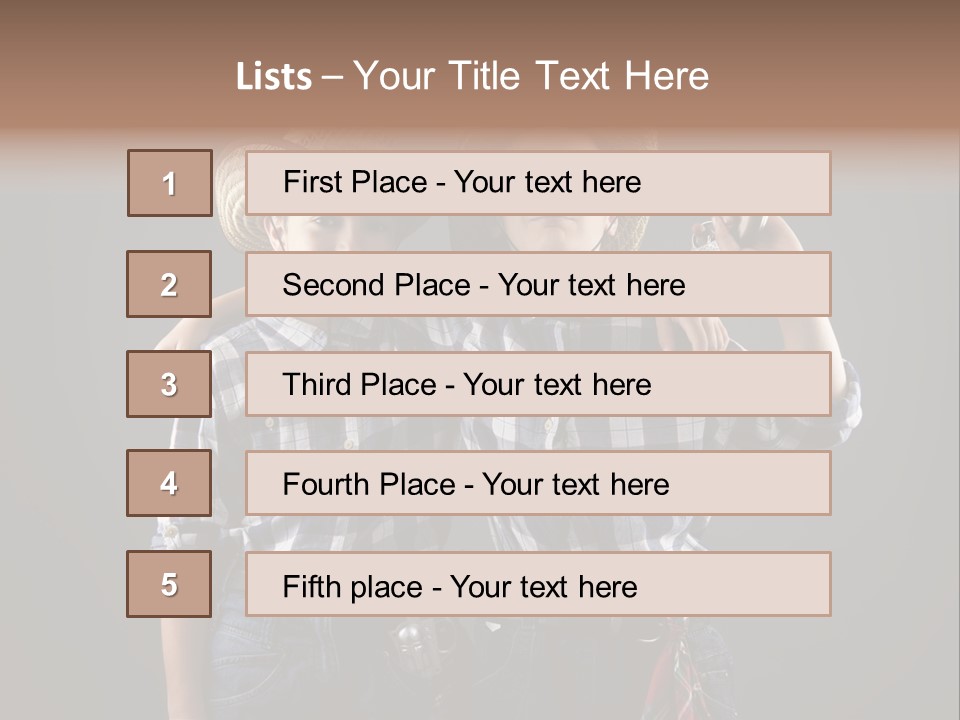
Task: Click "Your text here" in the third row
Action: [x=557, y=385]
